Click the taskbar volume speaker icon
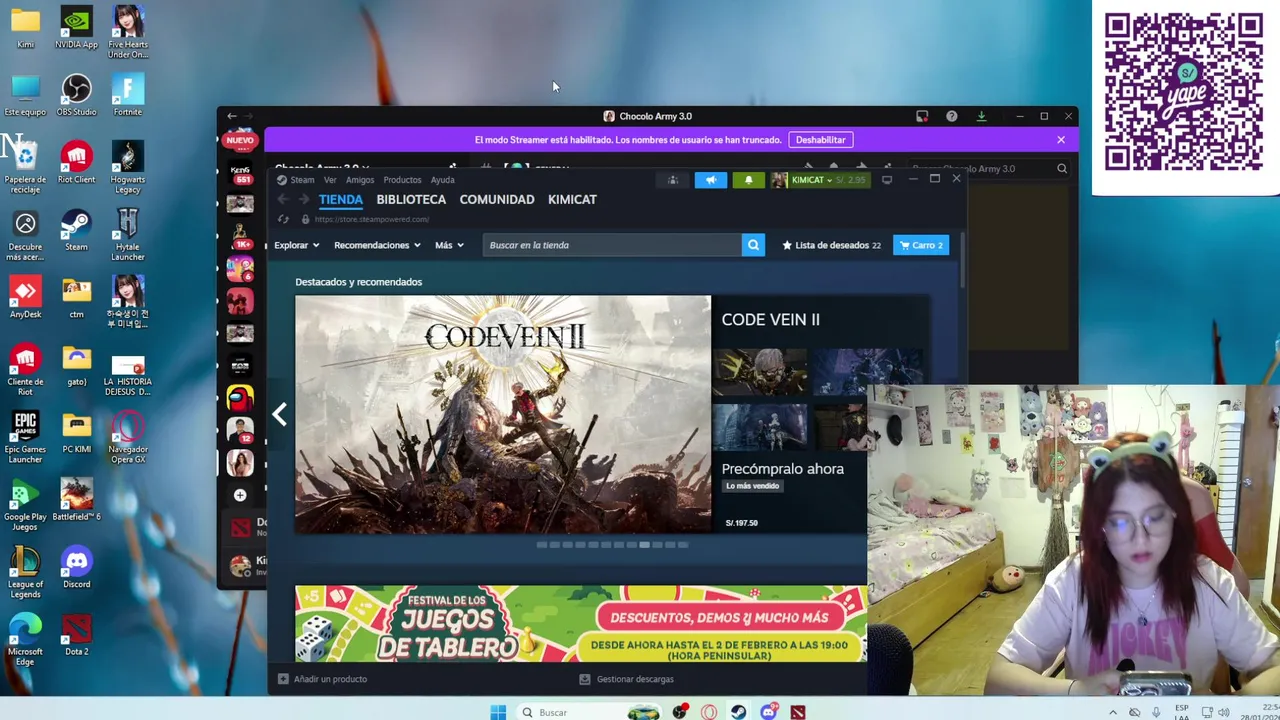 click(x=1224, y=713)
